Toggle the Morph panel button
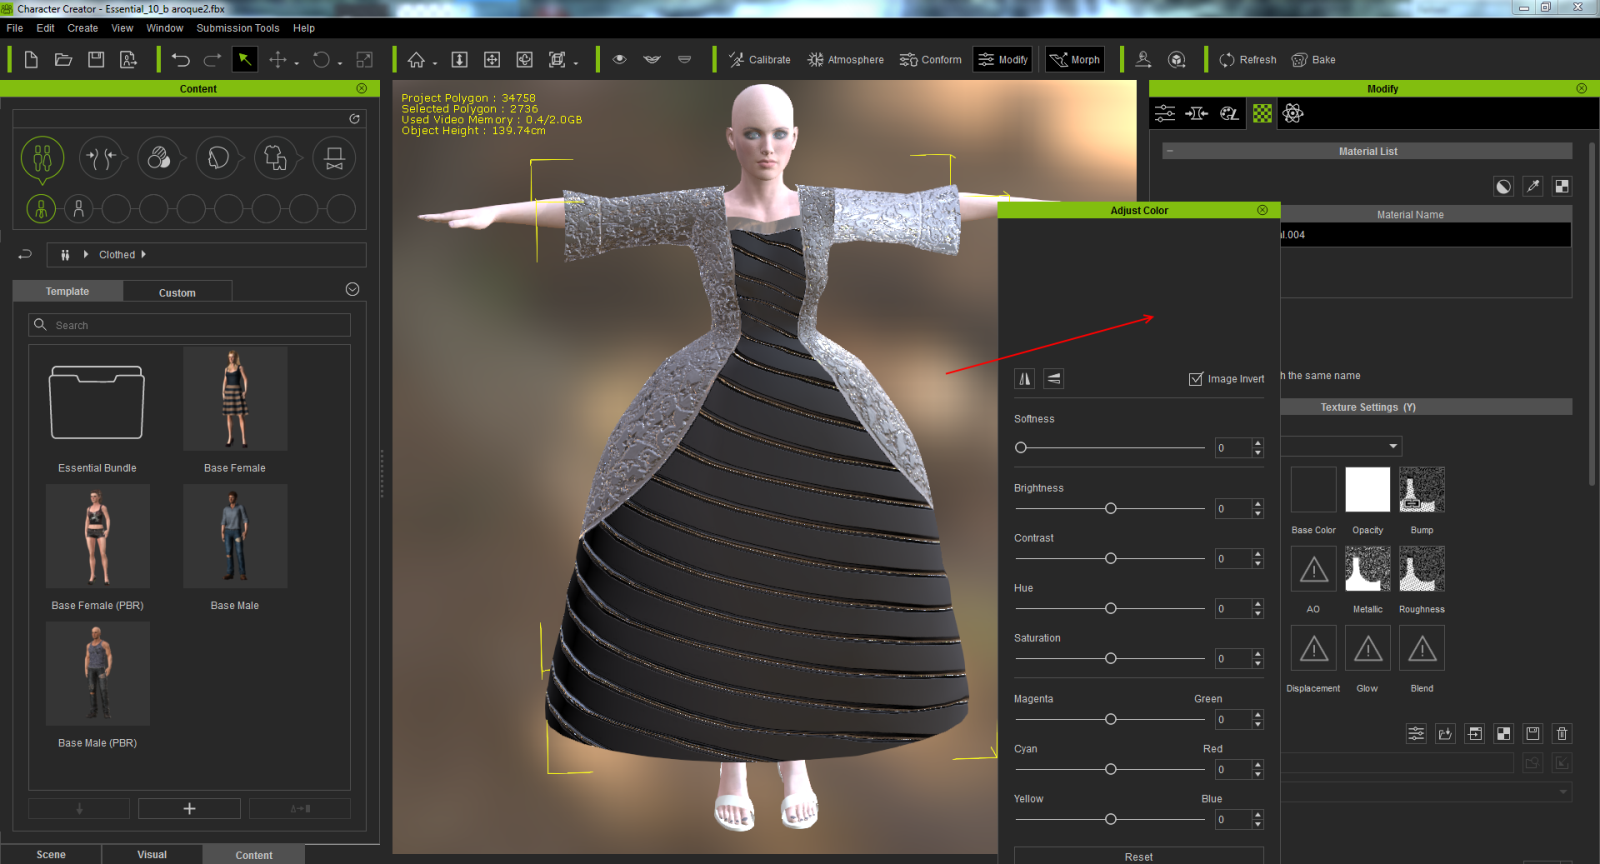 pyautogui.click(x=1075, y=60)
